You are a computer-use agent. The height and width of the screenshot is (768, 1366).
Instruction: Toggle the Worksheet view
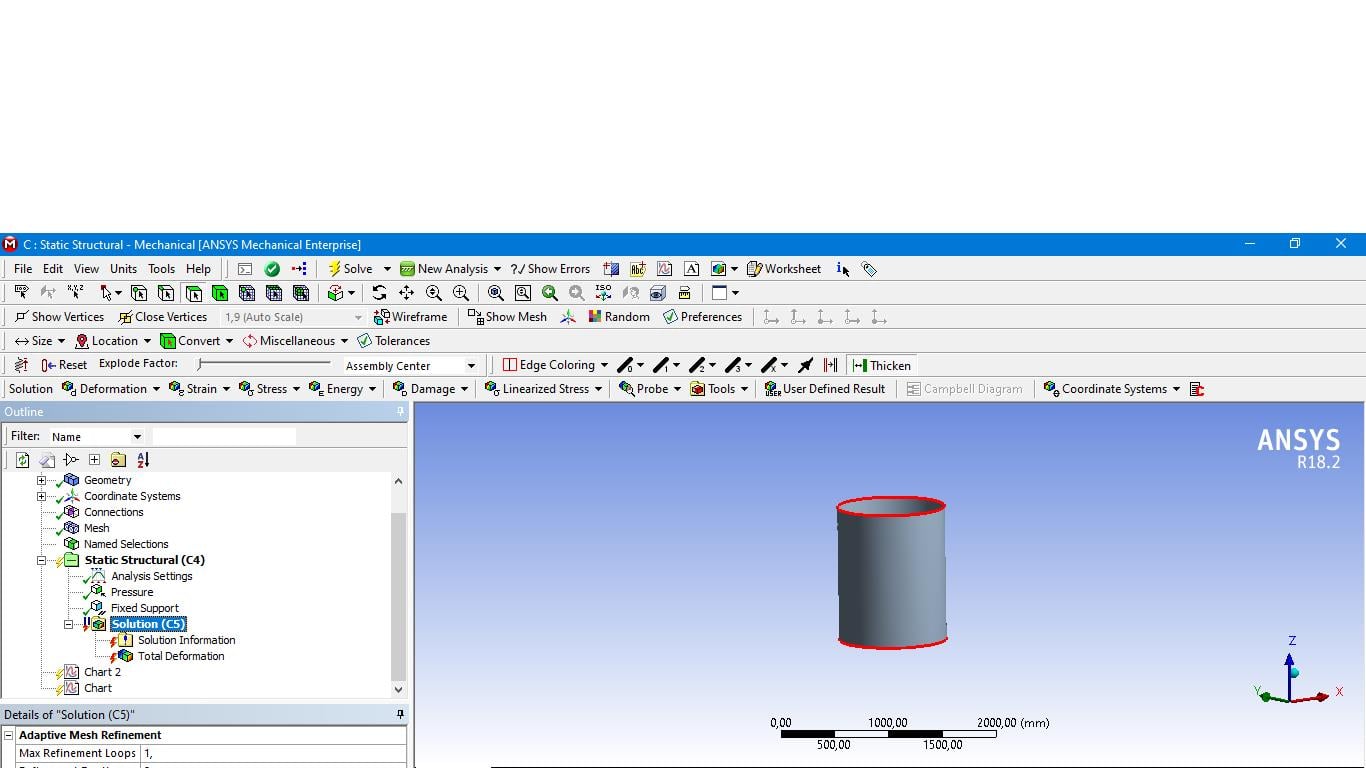pos(784,269)
